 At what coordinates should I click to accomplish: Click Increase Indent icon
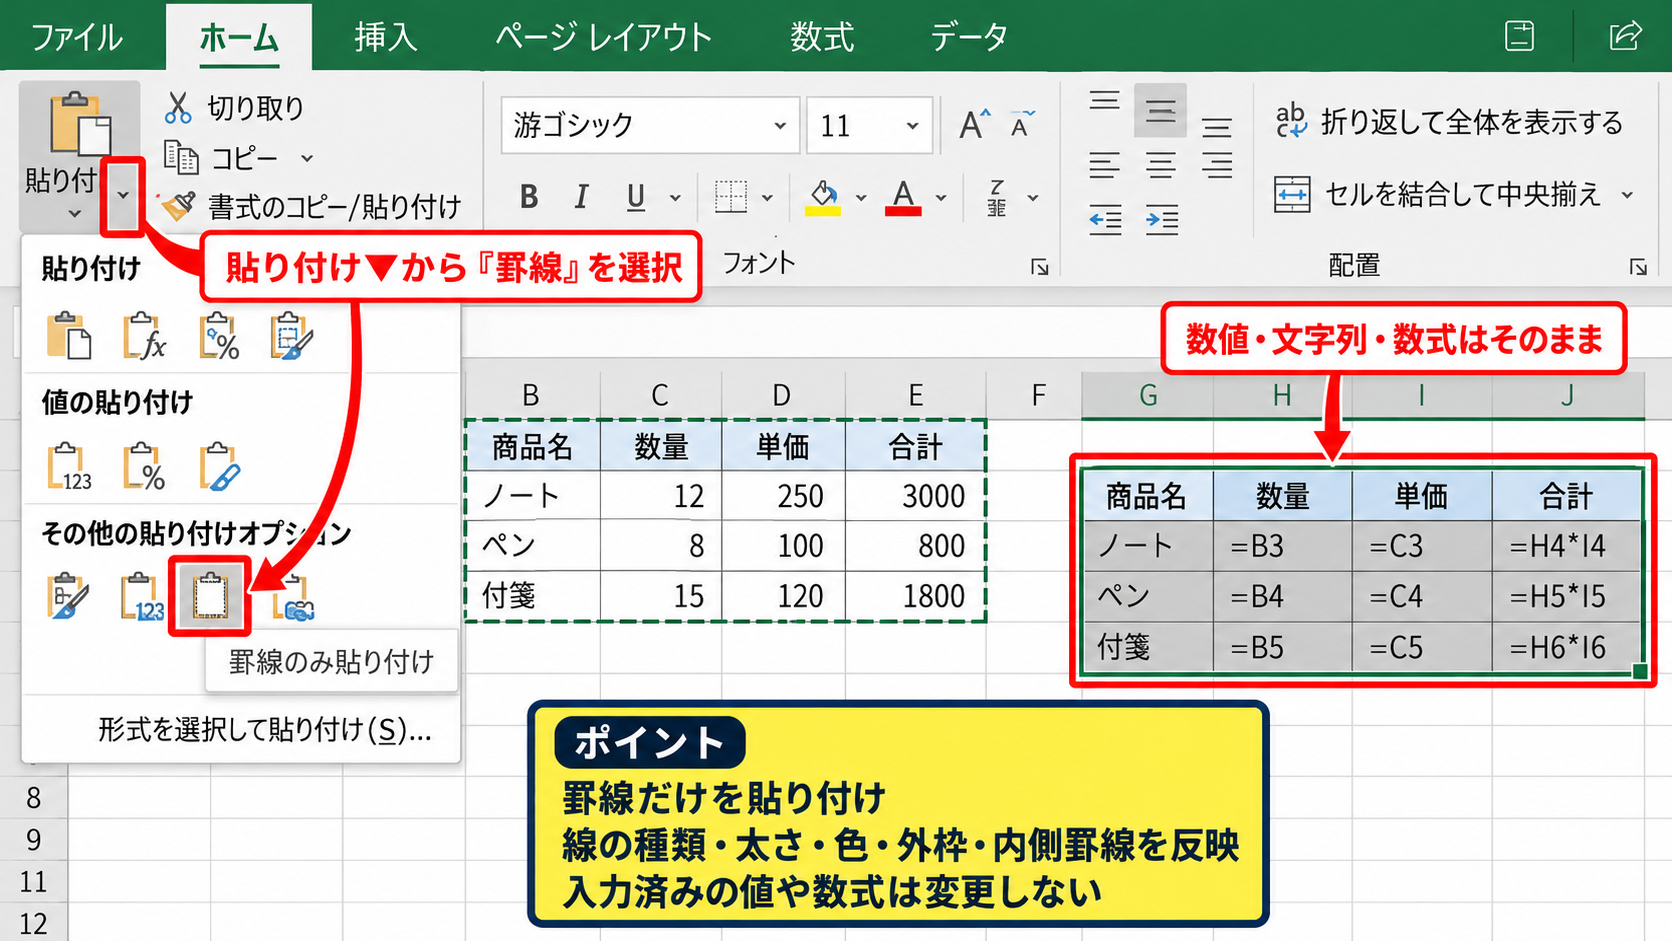click(1161, 219)
